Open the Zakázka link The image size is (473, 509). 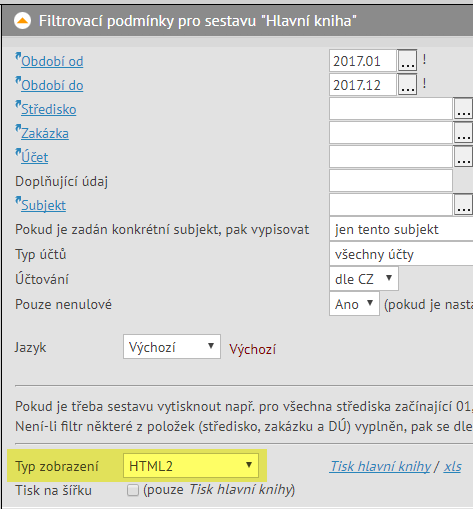[45, 133]
